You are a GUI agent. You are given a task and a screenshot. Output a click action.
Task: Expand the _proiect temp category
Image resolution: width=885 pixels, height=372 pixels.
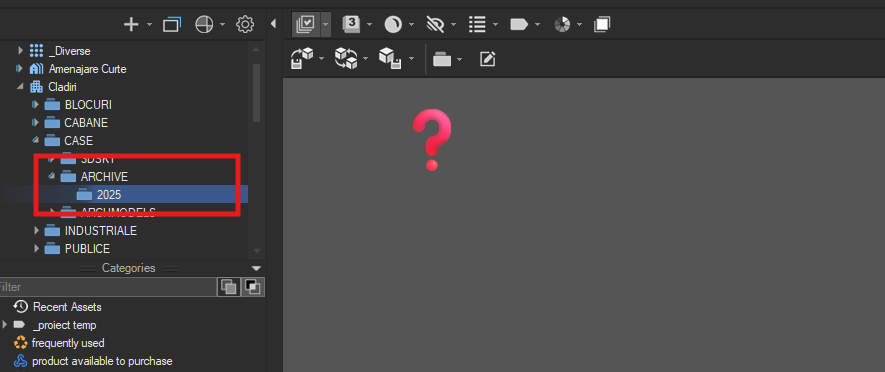[x=5, y=325]
